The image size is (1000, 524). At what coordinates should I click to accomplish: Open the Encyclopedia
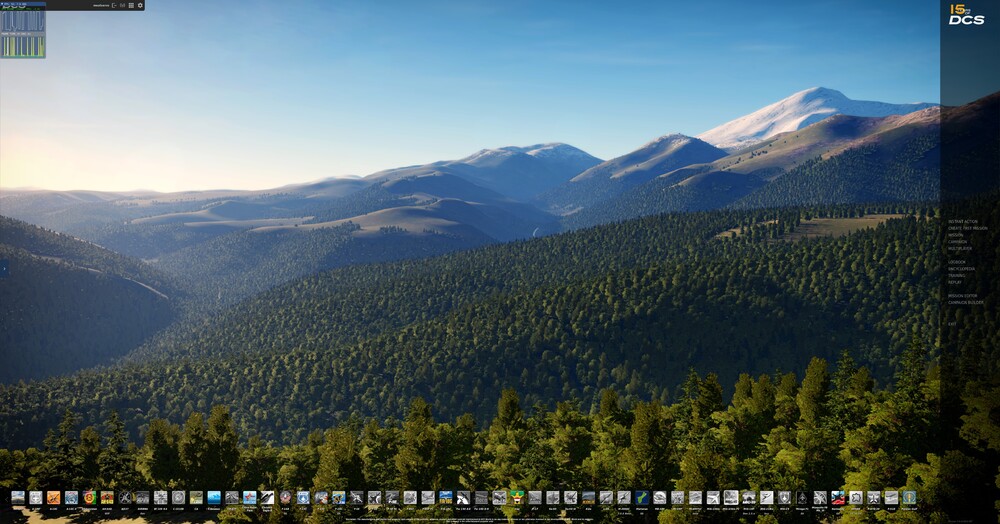pyautogui.click(x=962, y=269)
